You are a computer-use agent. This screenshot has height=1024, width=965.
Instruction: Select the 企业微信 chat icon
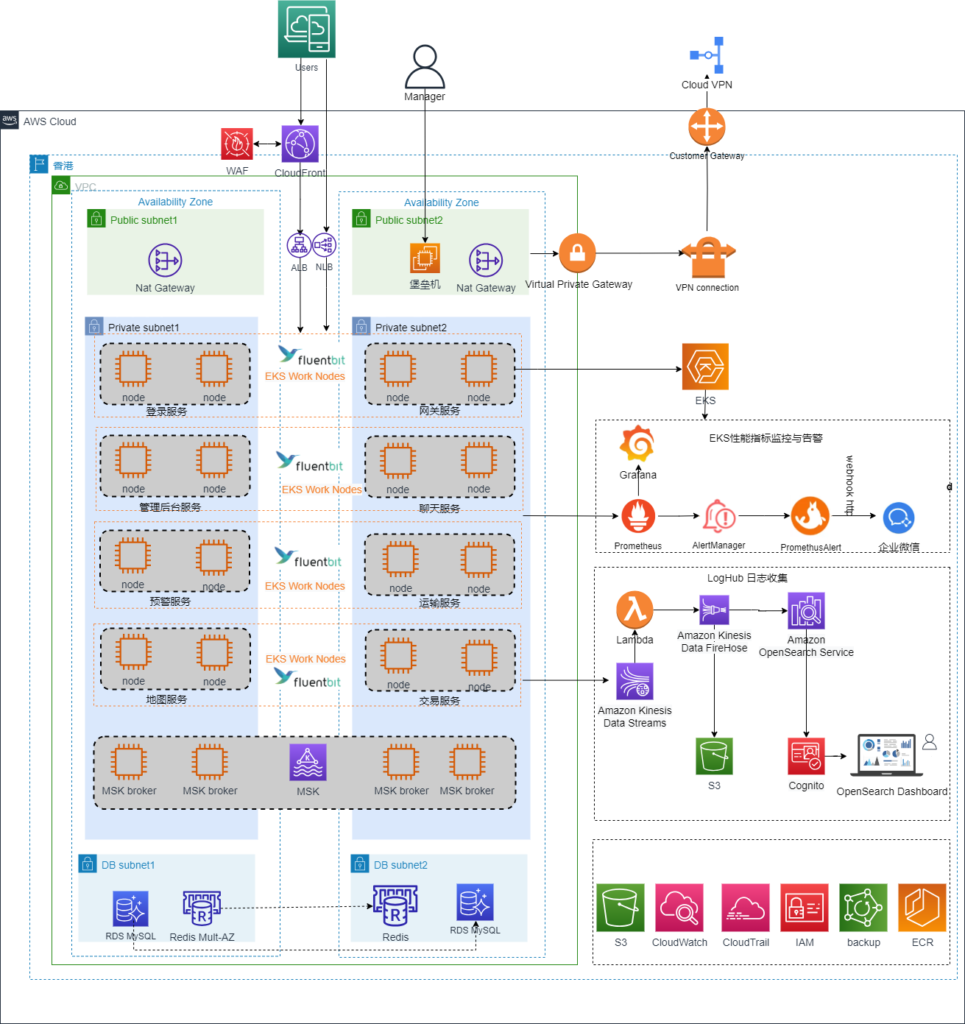[x=898, y=519]
